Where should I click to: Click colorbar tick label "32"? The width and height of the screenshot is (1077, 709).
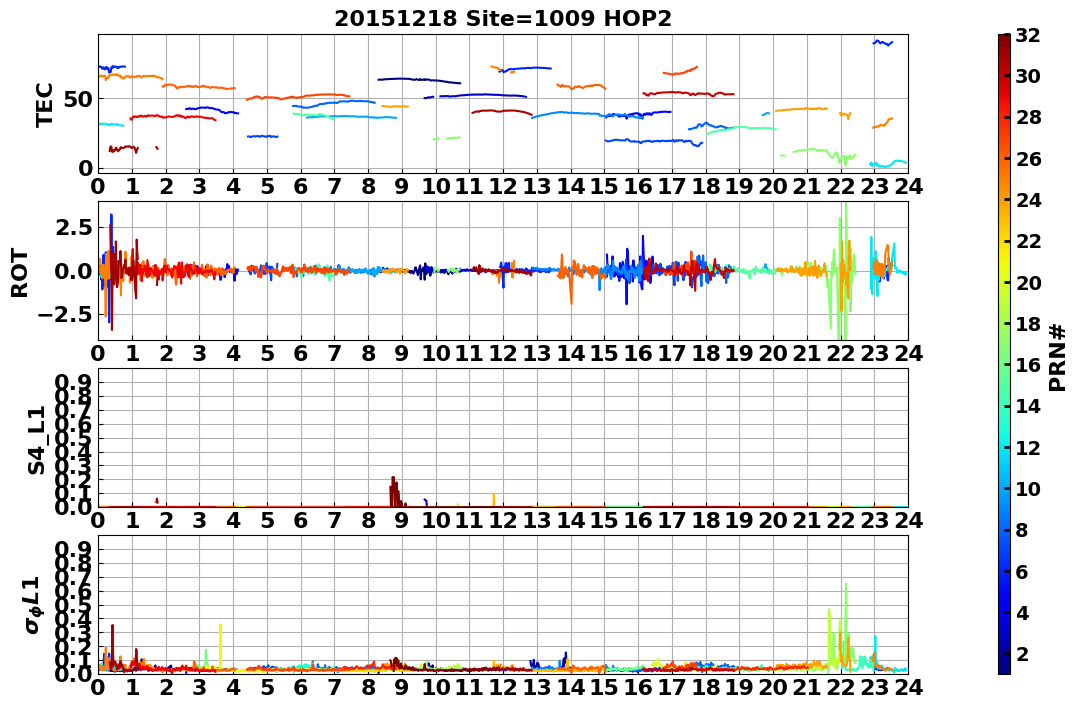1028,35
